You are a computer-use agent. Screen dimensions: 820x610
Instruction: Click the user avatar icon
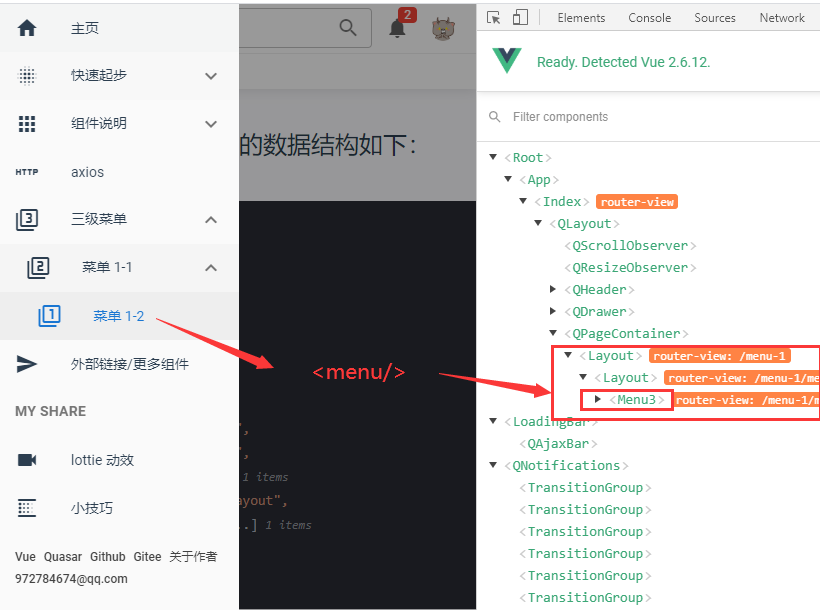[x=443, y=28]
